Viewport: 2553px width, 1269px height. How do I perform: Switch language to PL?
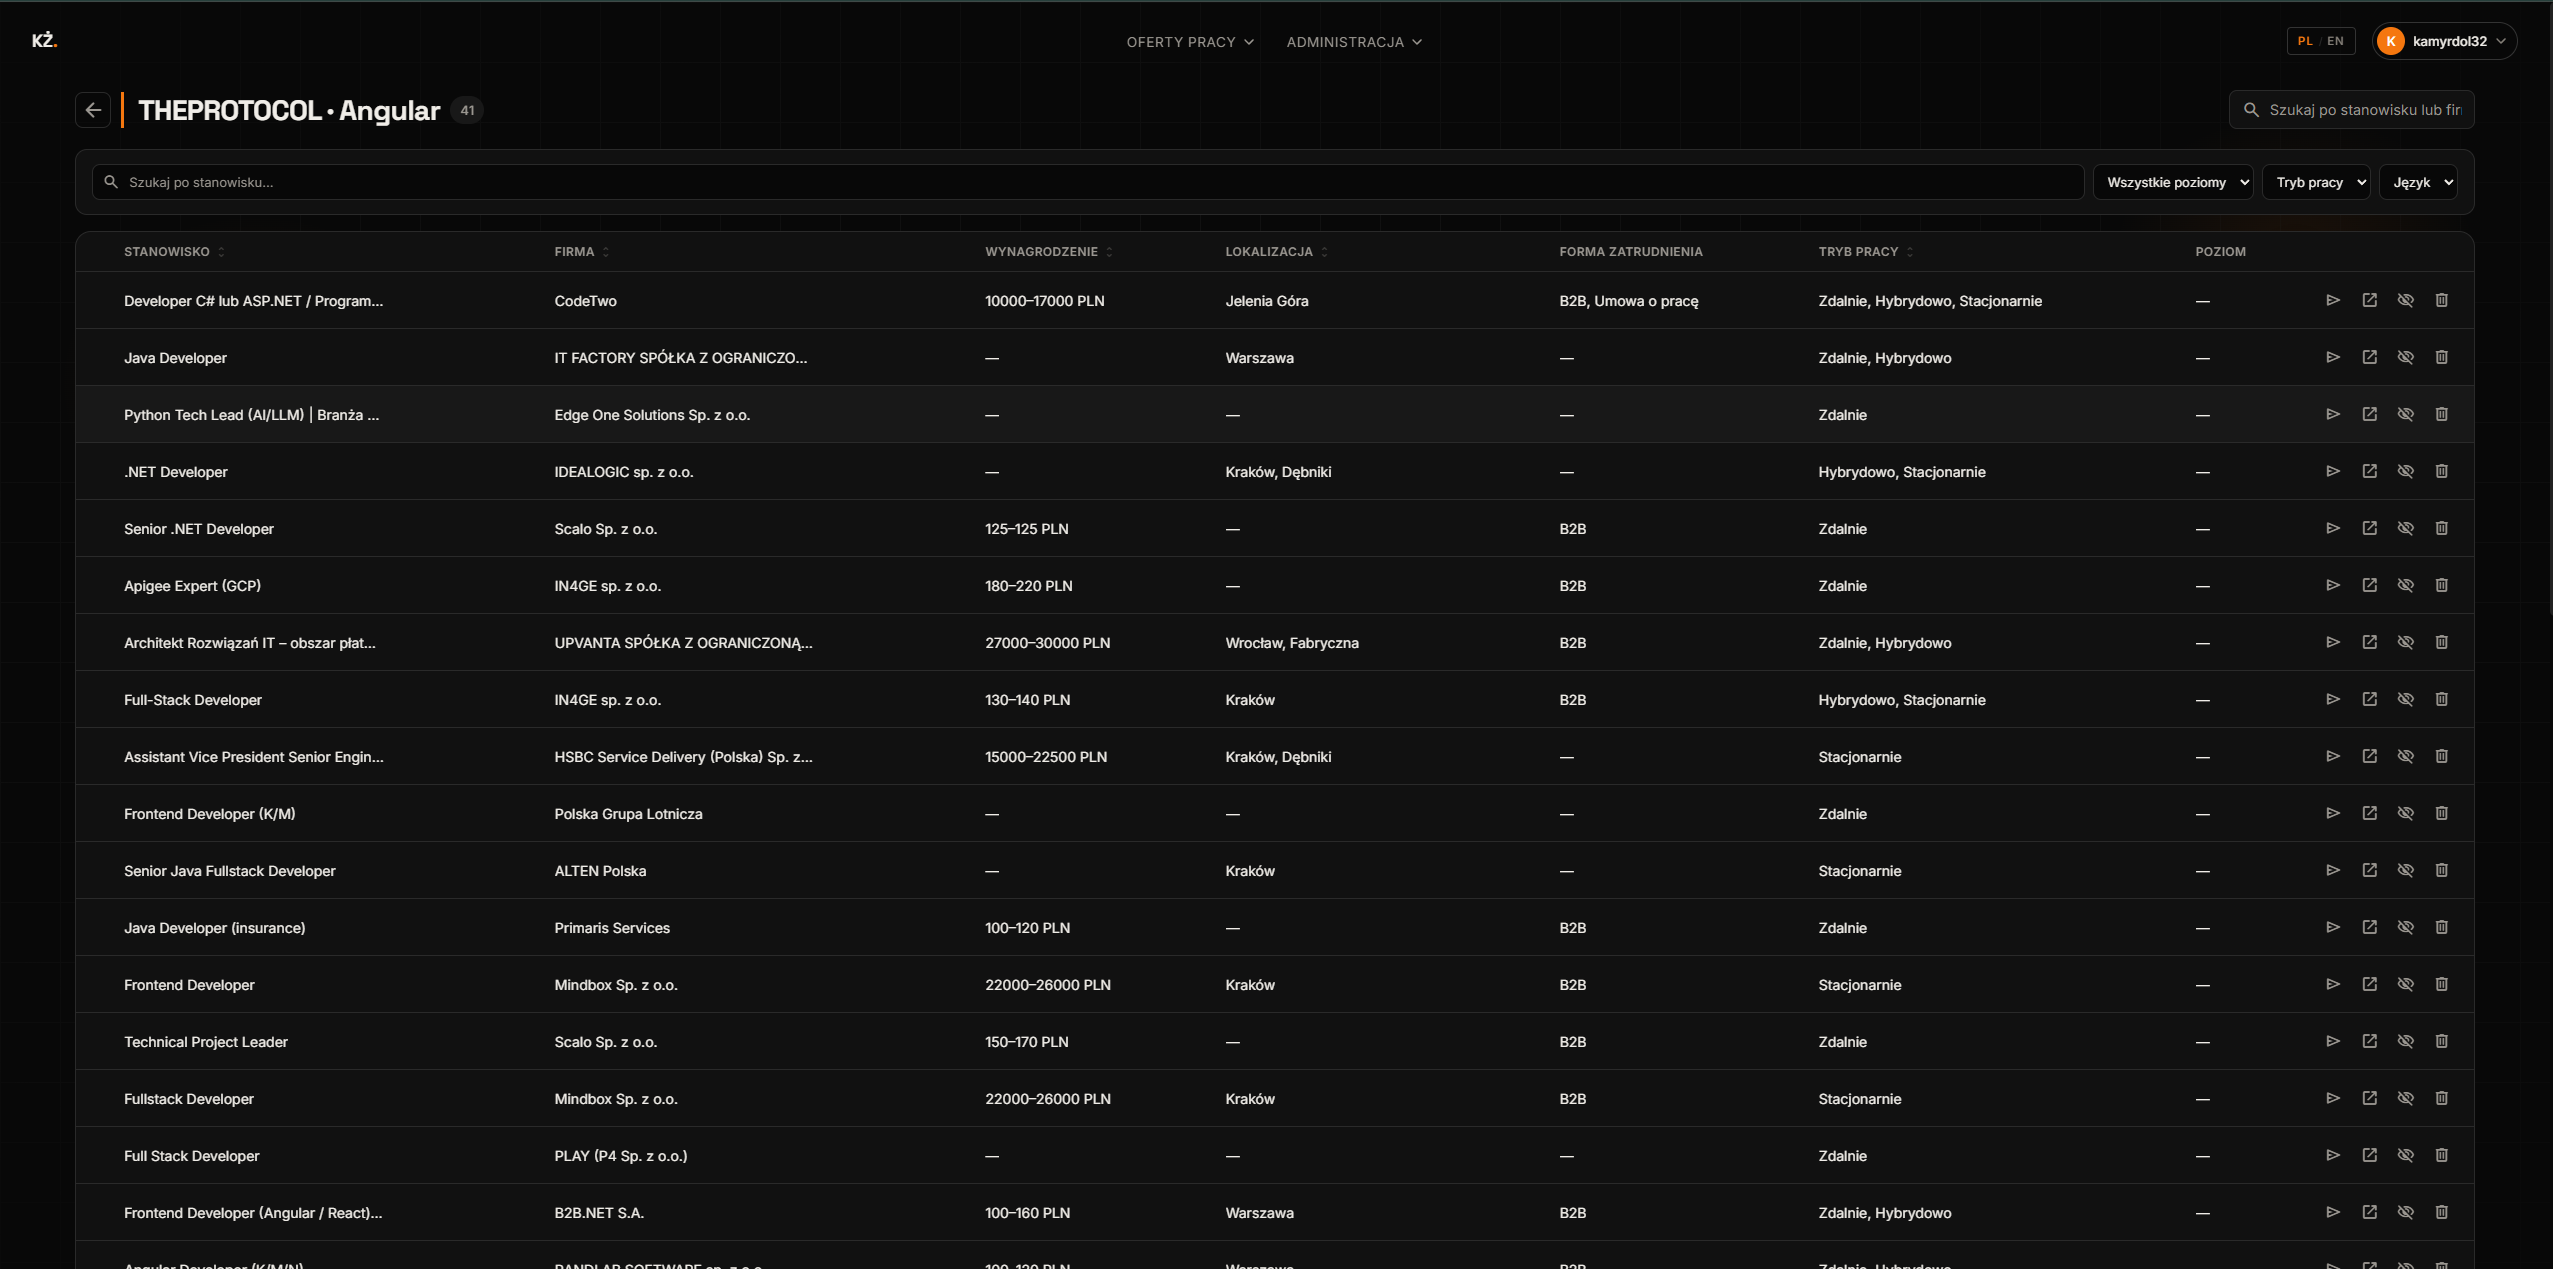click(2305, 41)
